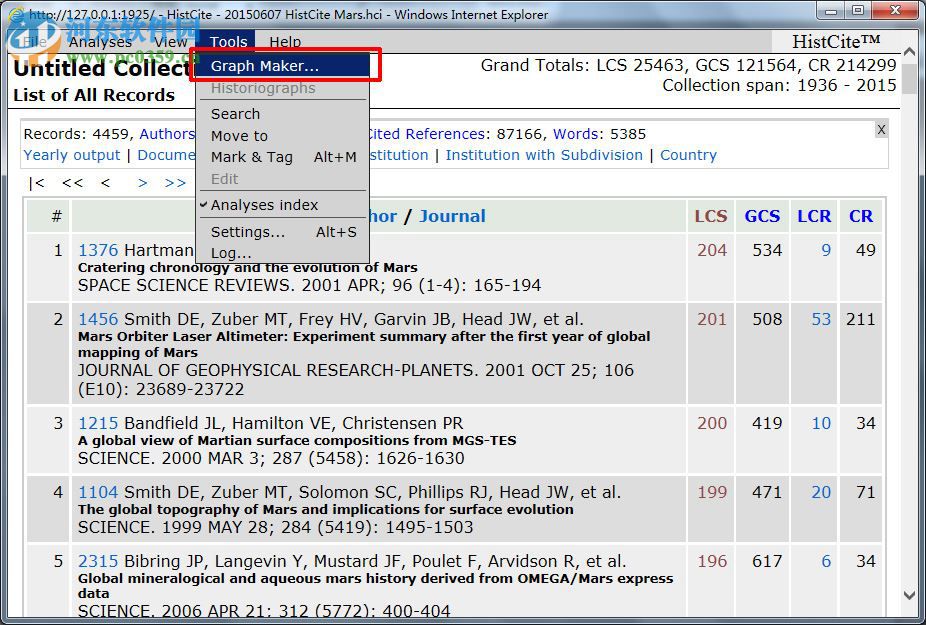Sort by the Journal column header link
Image resolution: width=926 pixels, height=625 pixels.
[452, 216]
